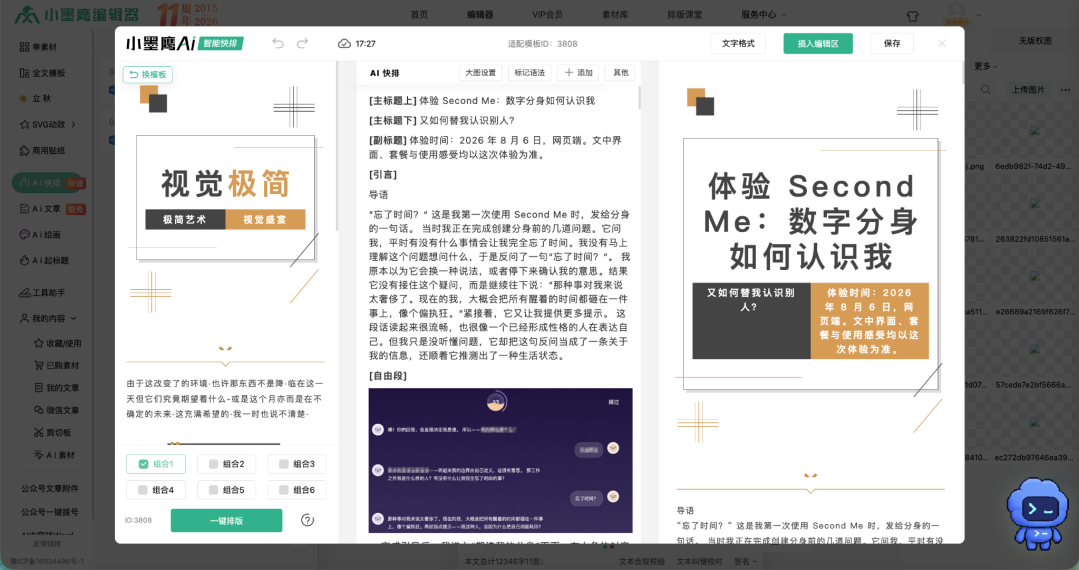Open Ai绘画 in the left sidebar
Screen dimensions: 1079x570
[x=41, y=235]
